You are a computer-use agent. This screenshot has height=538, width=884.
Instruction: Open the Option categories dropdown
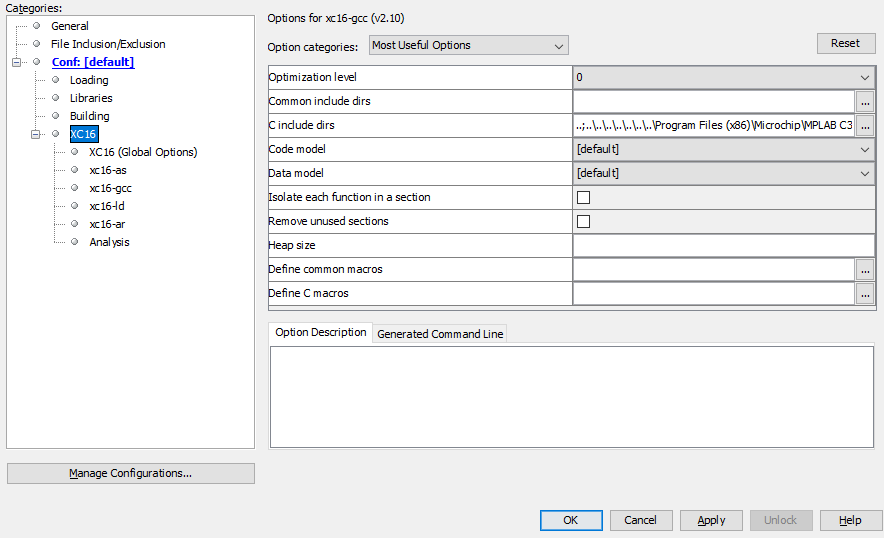click(x=468, y=45)
